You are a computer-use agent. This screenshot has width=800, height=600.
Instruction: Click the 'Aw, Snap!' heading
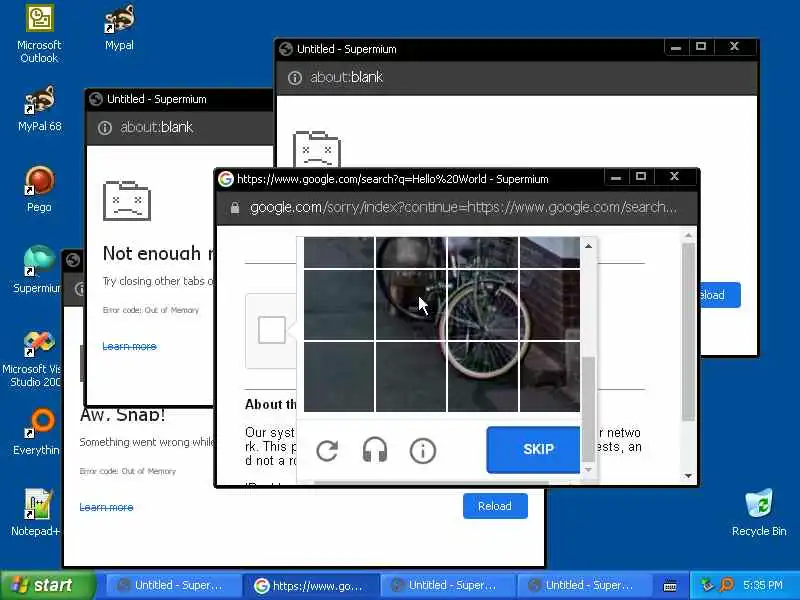[x=122, y=415]
